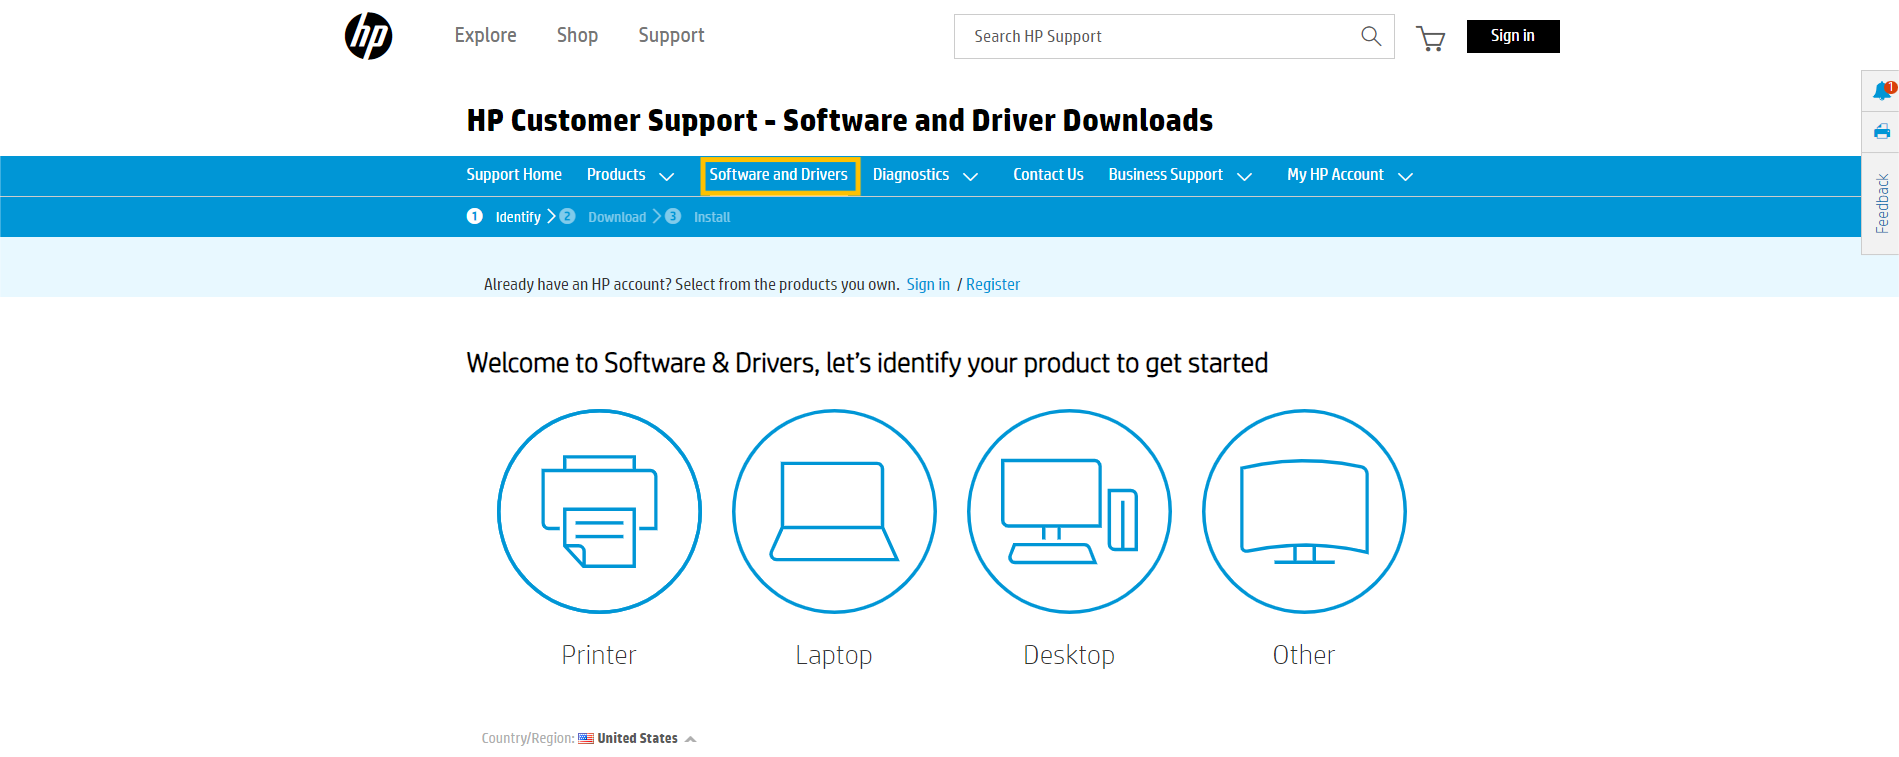Screen dimensions: 1899x757
Task: Click the Other label
Action: (x=1304, y=655)
